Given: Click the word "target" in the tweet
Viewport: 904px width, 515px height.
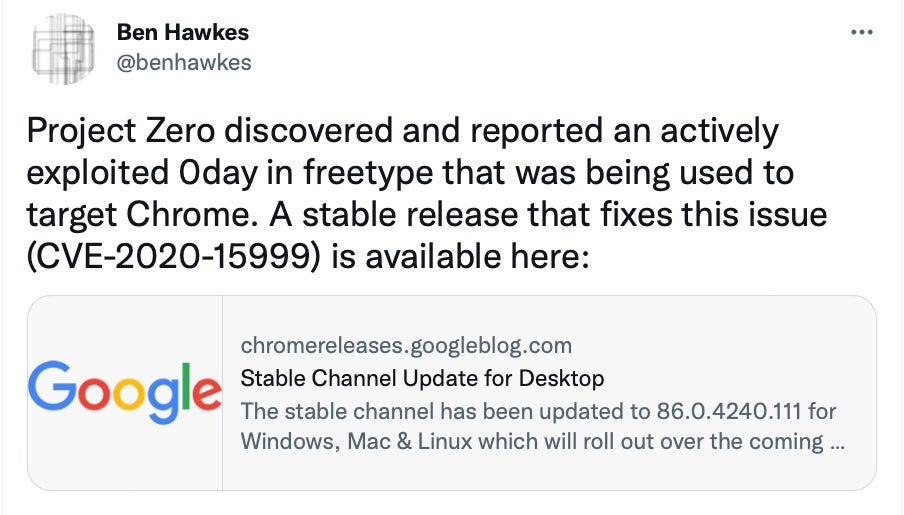Looking at the screenshot, I should [x=69, y=214].
